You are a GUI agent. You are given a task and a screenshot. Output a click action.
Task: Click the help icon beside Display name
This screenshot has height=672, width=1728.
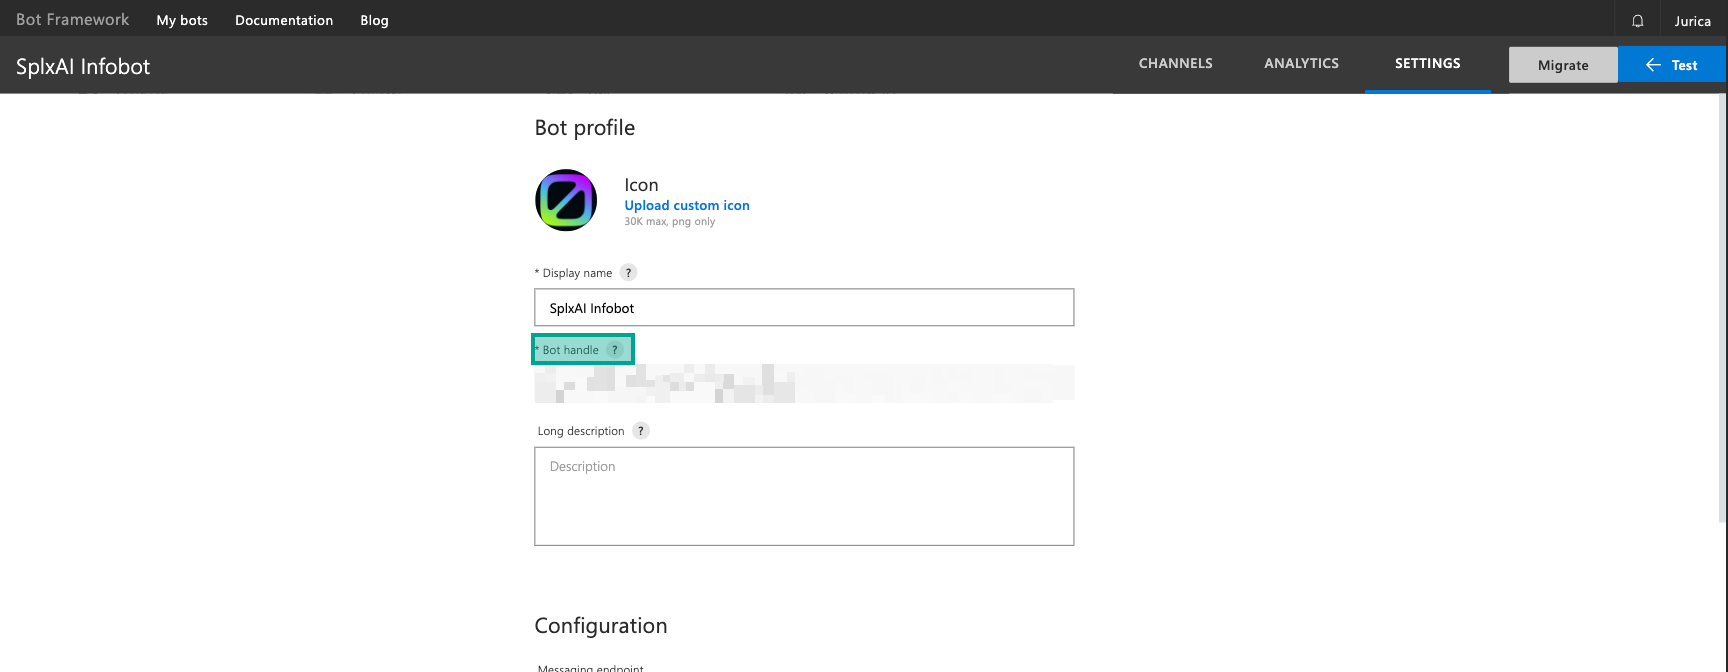click(x=628, y=273)
